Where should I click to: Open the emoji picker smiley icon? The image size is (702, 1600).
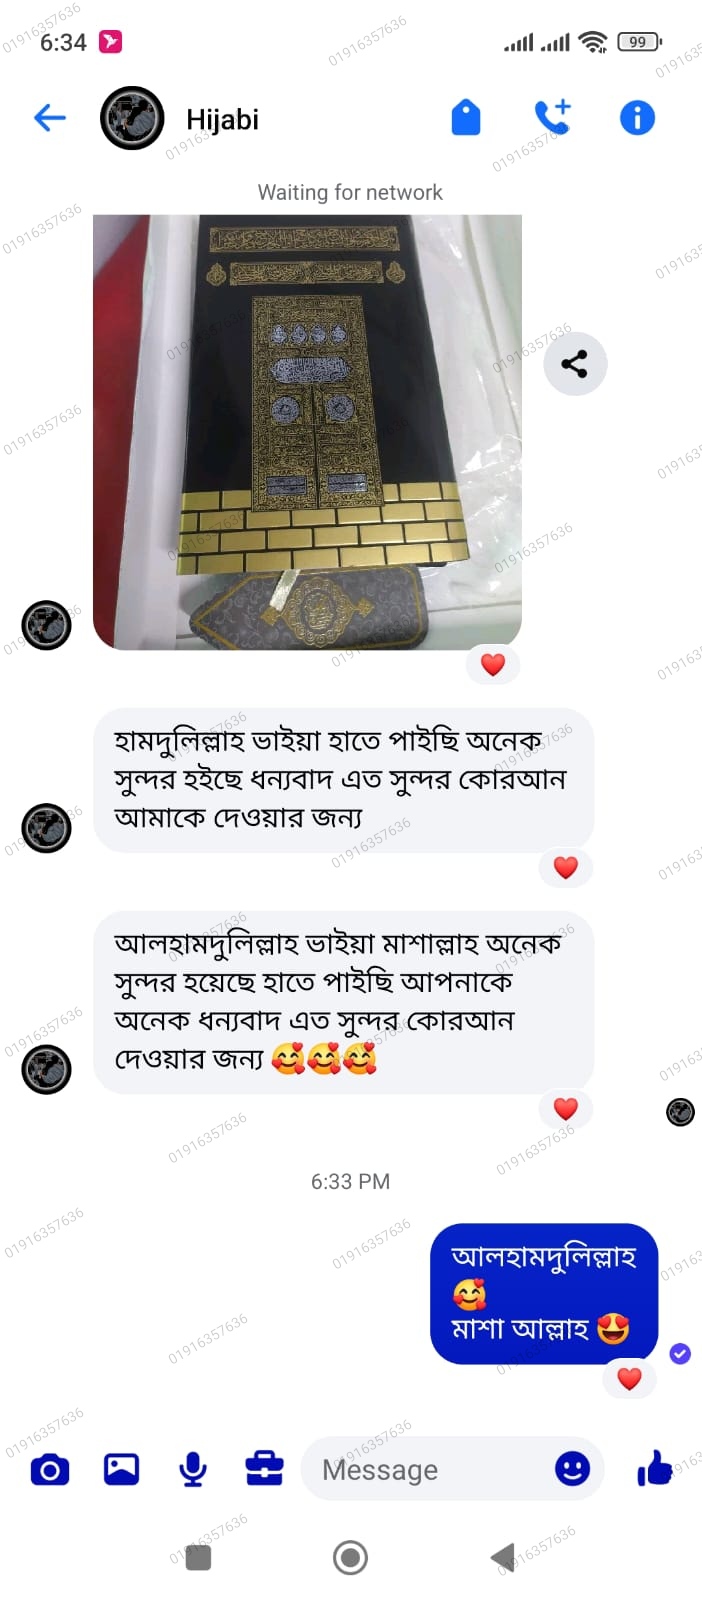[572, 1469]
